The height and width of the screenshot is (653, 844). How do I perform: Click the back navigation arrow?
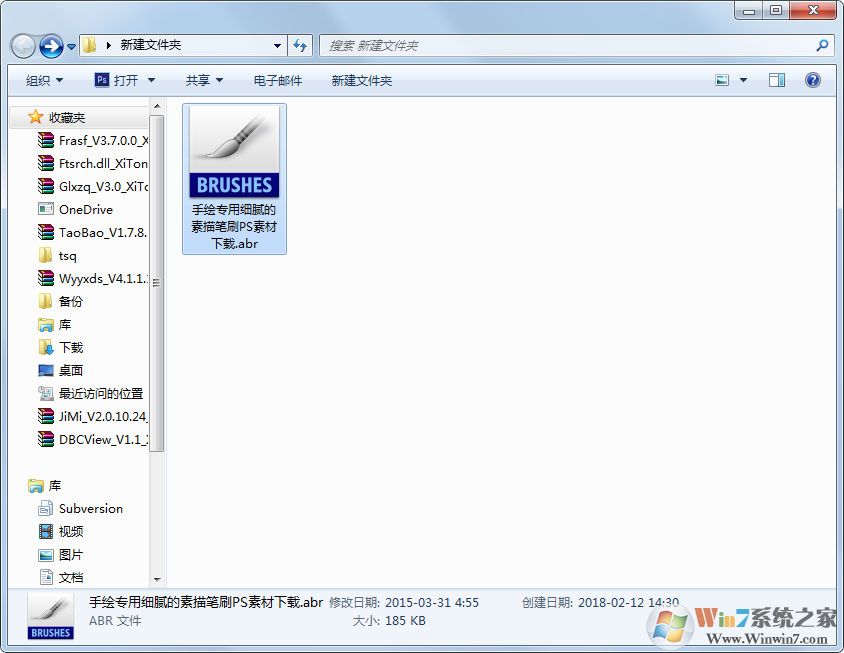click(22, 45)
